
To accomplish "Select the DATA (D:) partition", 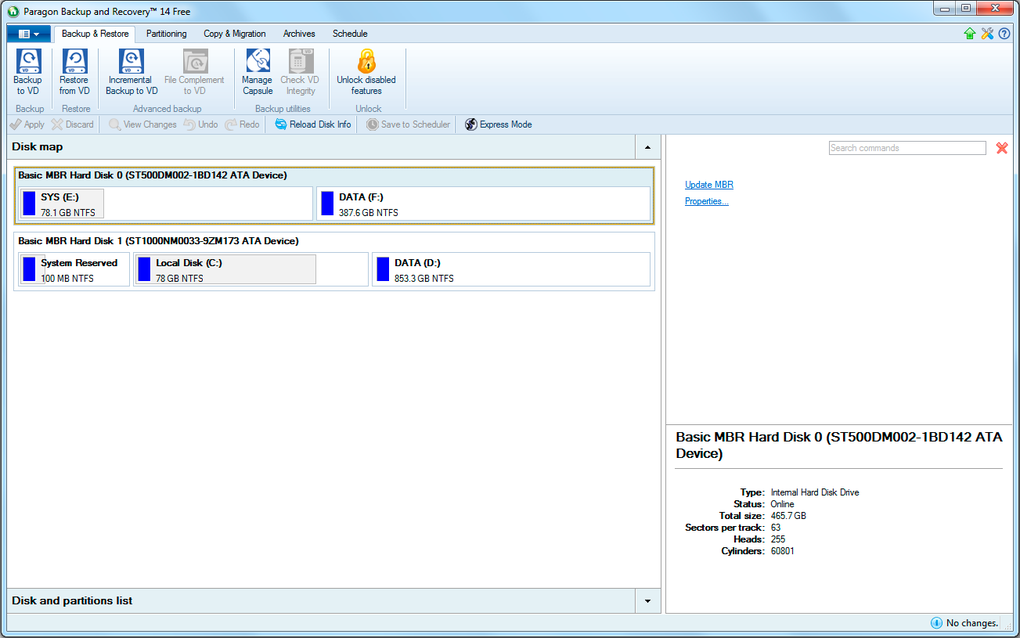I will point(511,269).
